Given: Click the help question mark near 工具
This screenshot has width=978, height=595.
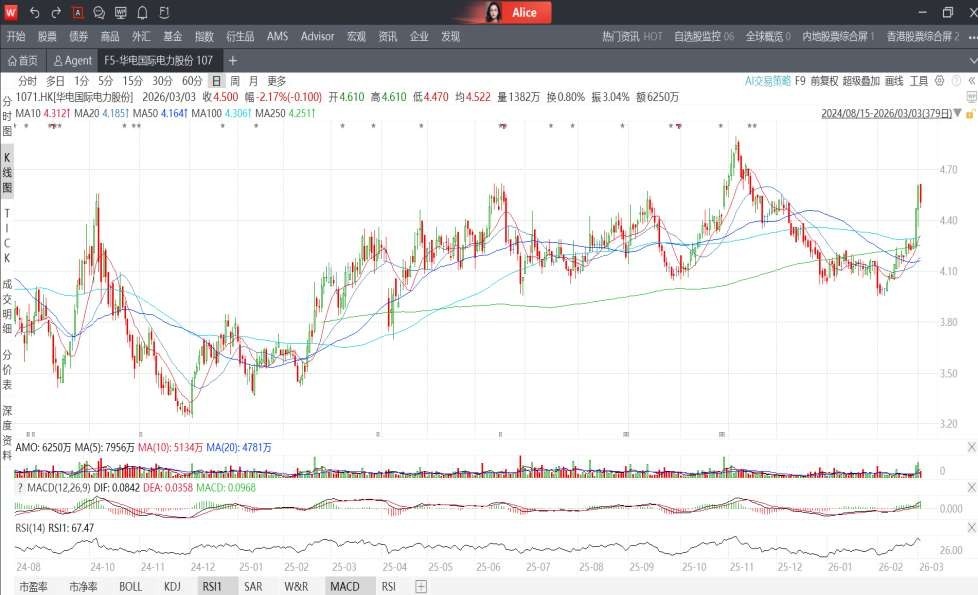Looking at the screenshot, I should (955, 81).
